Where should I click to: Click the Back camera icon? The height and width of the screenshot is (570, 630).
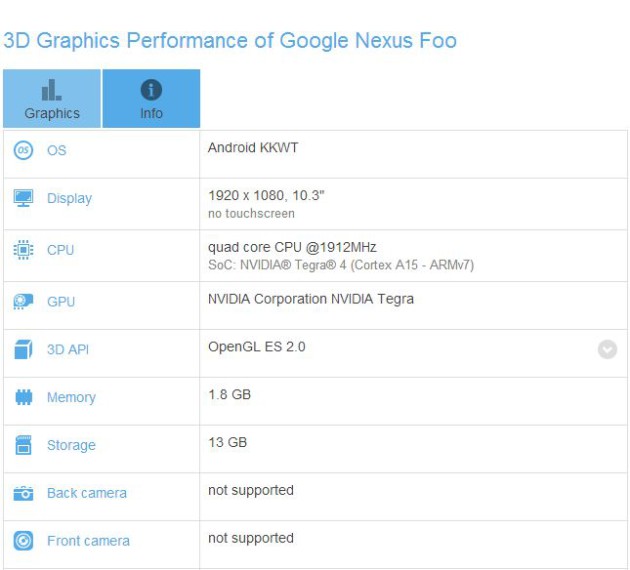point(23,493)
